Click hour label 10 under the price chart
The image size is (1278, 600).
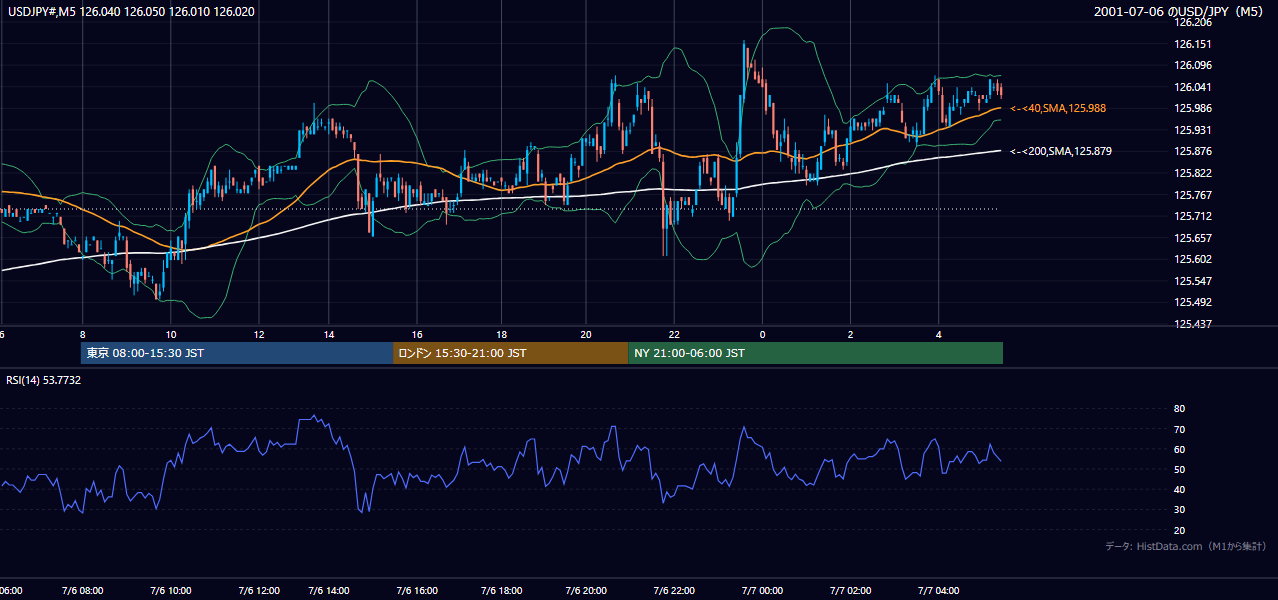point(171,334)
